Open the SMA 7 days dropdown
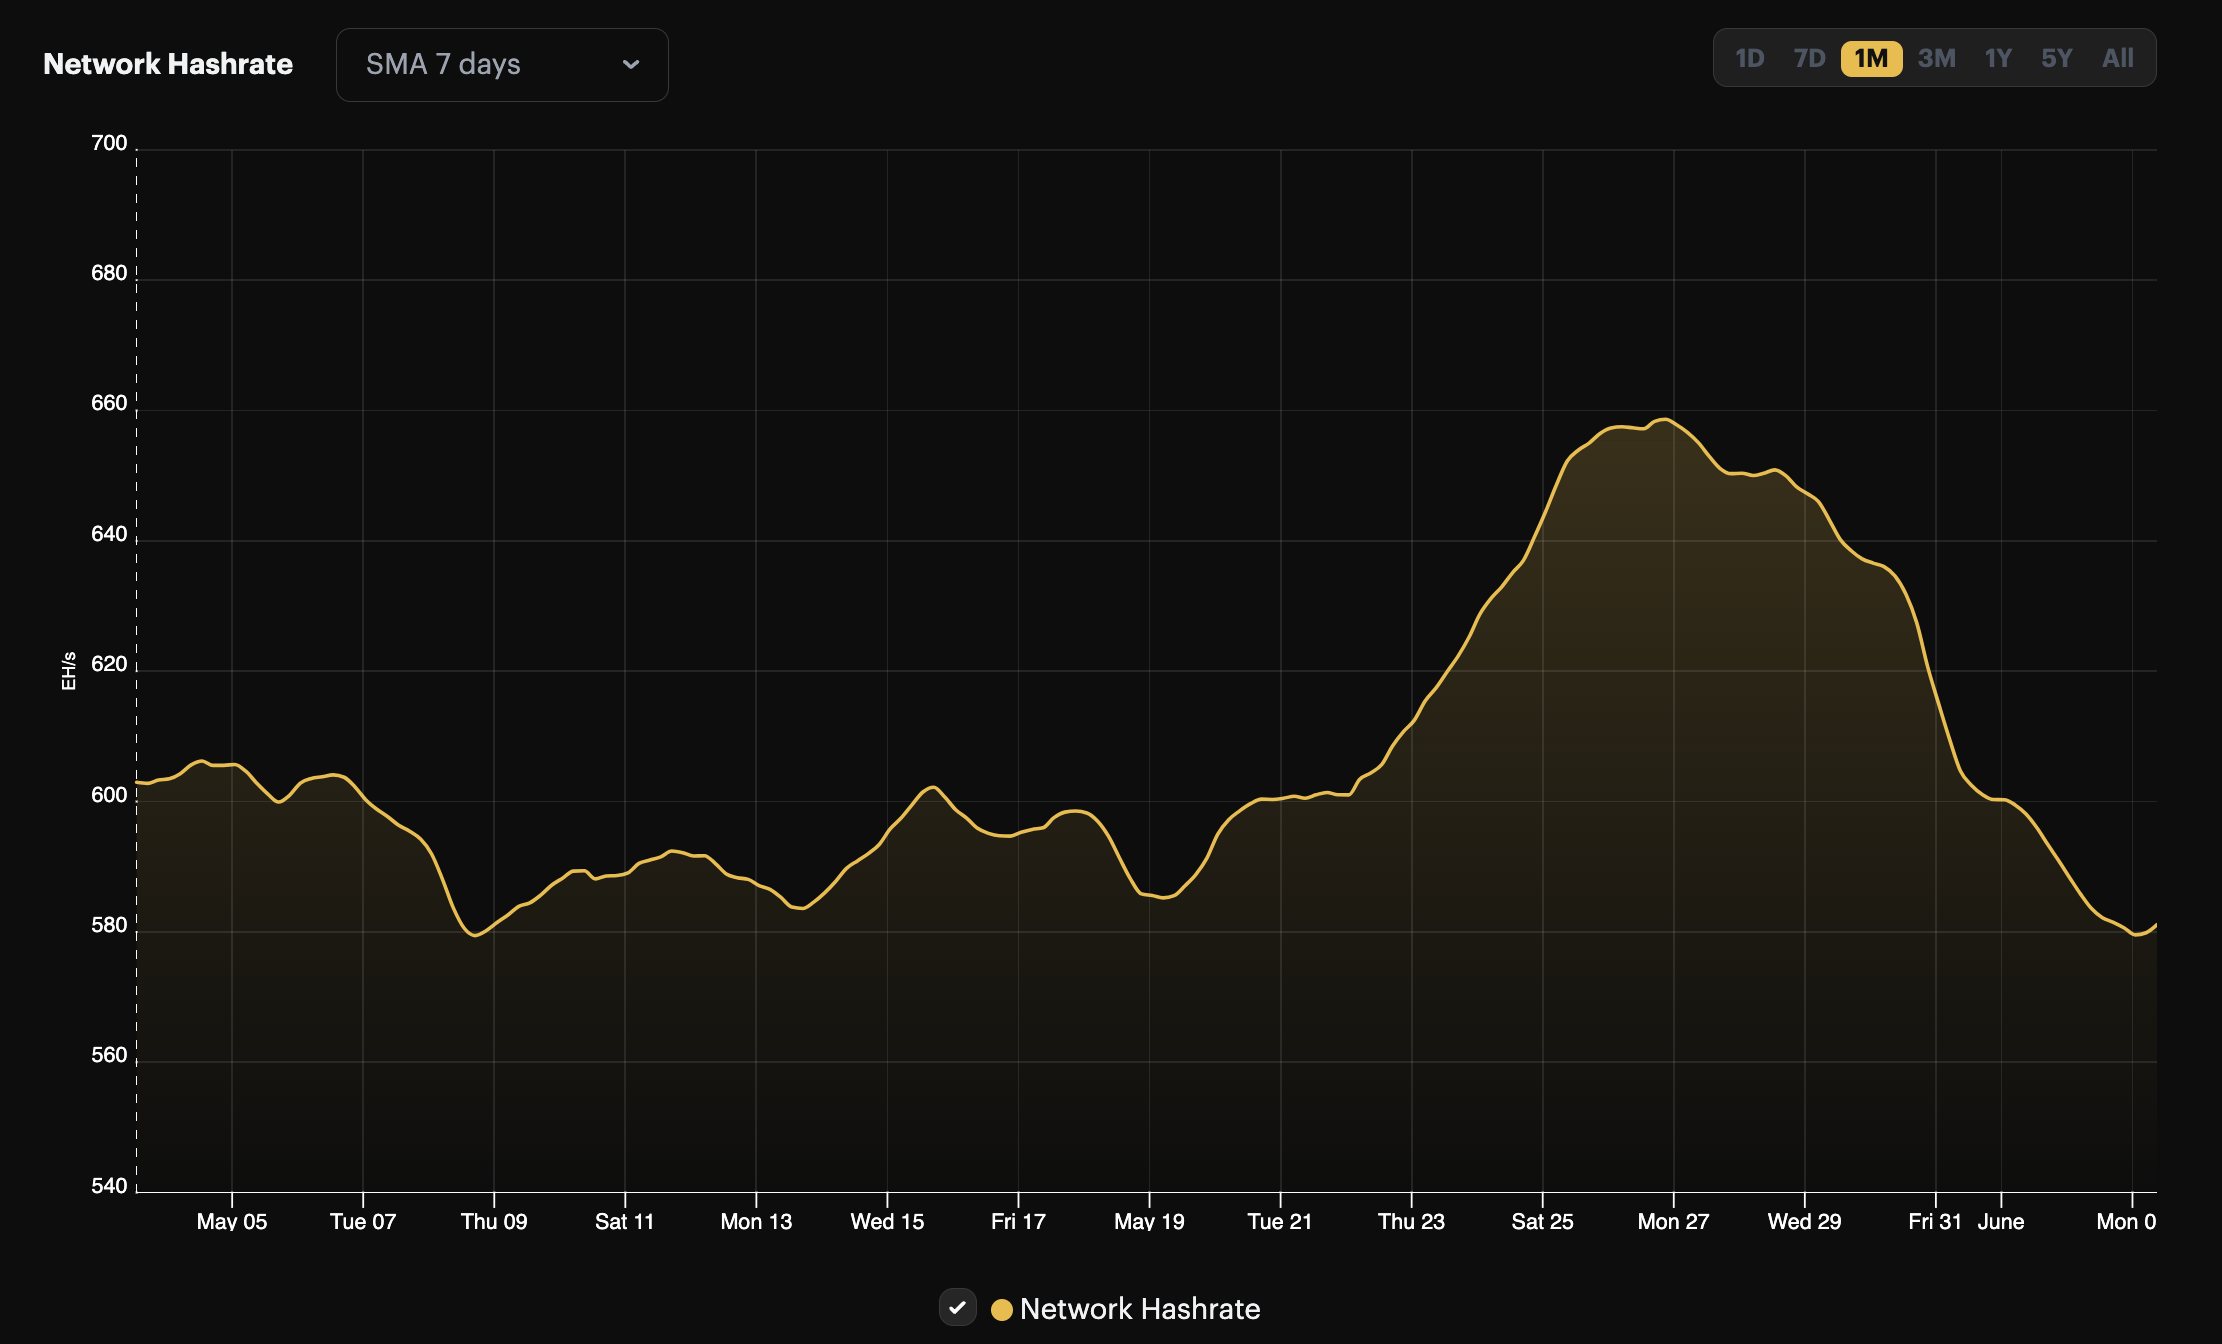Screen dimensions: 2222x1344 pos(501,64)
